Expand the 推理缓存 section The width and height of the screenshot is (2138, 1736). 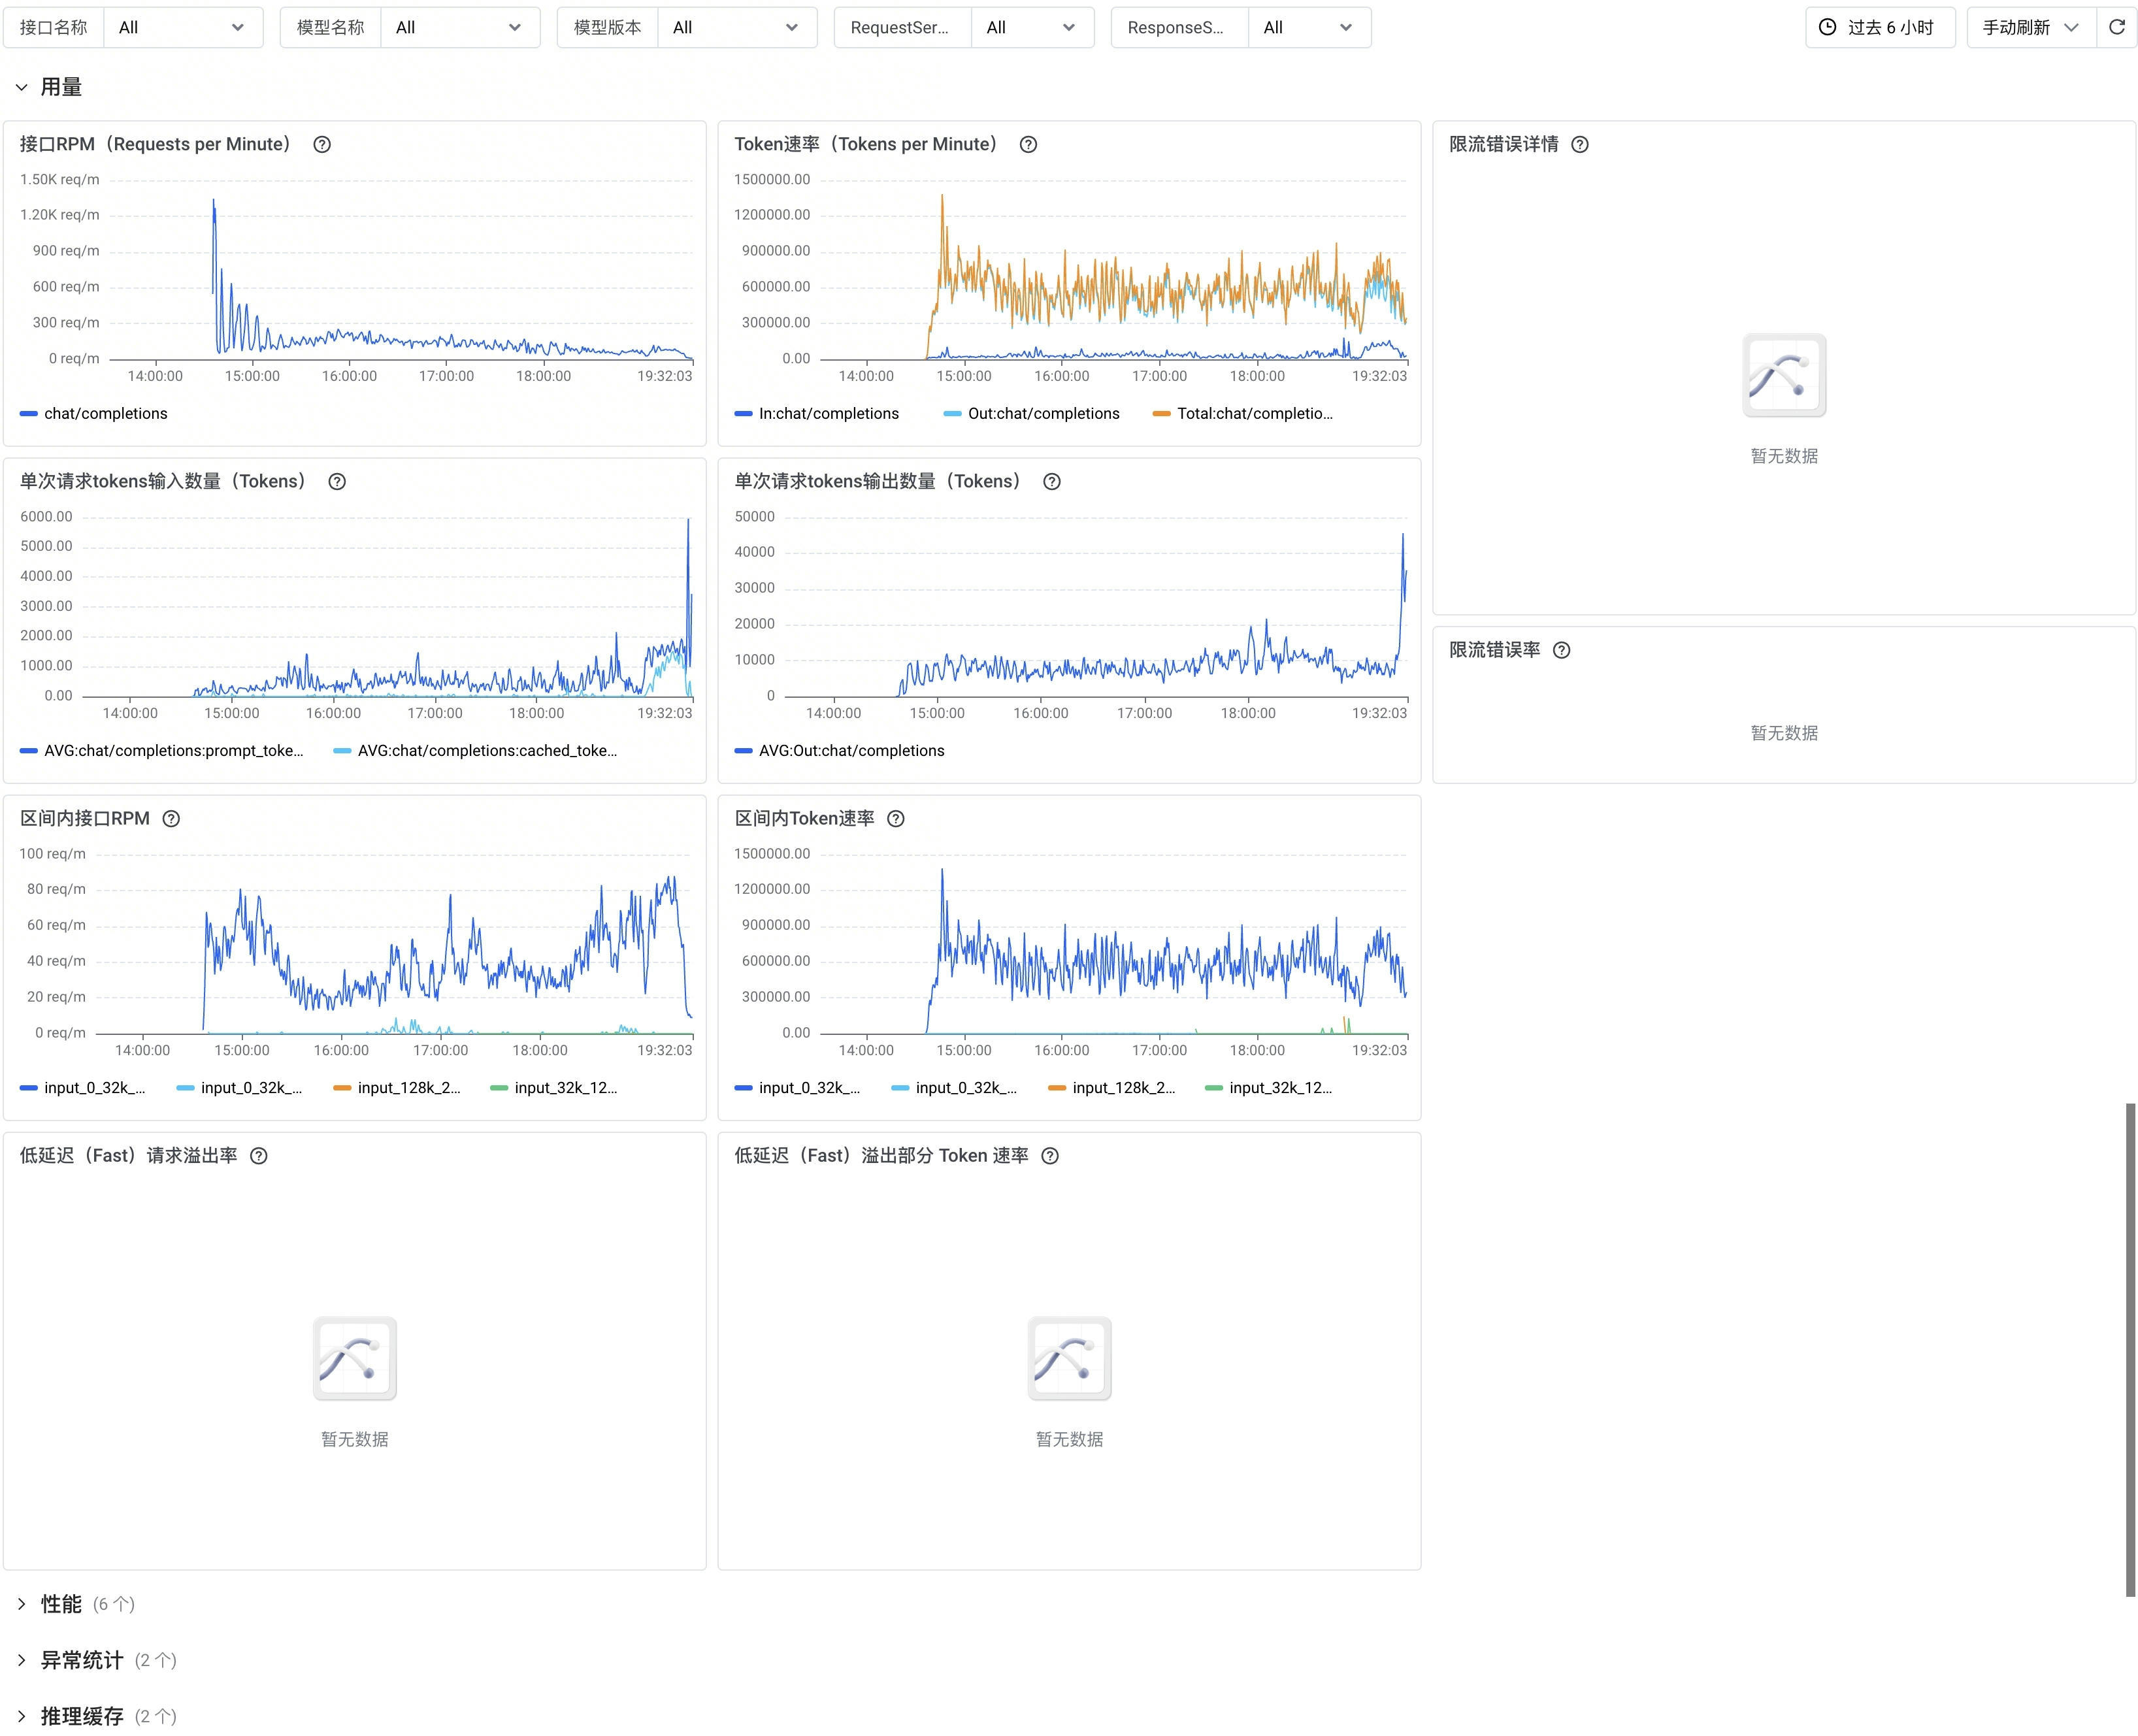click(x=21, y=1716)
